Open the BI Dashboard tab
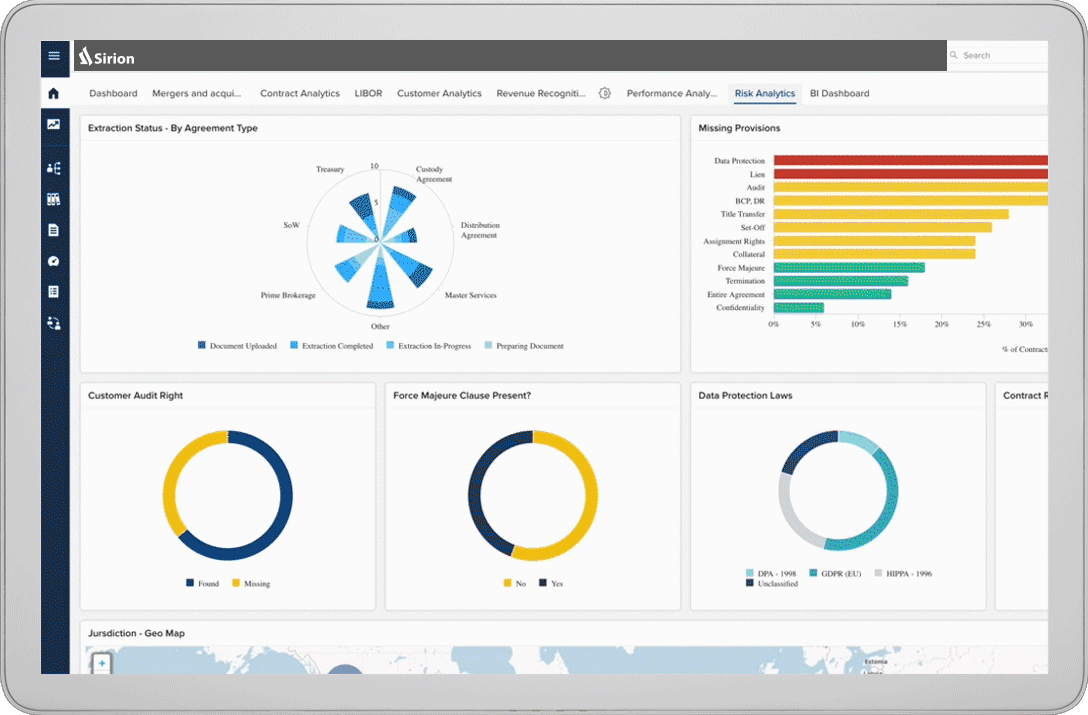Viewport: 1088px width, 715px height. click(839, 93)
